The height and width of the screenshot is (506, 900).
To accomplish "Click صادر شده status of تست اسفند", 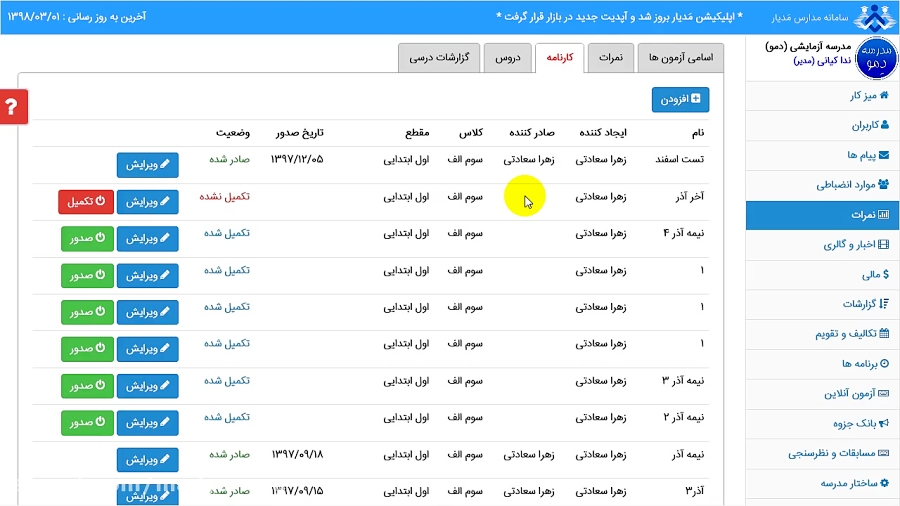I will pyautogui.click(x=230, y=159).
